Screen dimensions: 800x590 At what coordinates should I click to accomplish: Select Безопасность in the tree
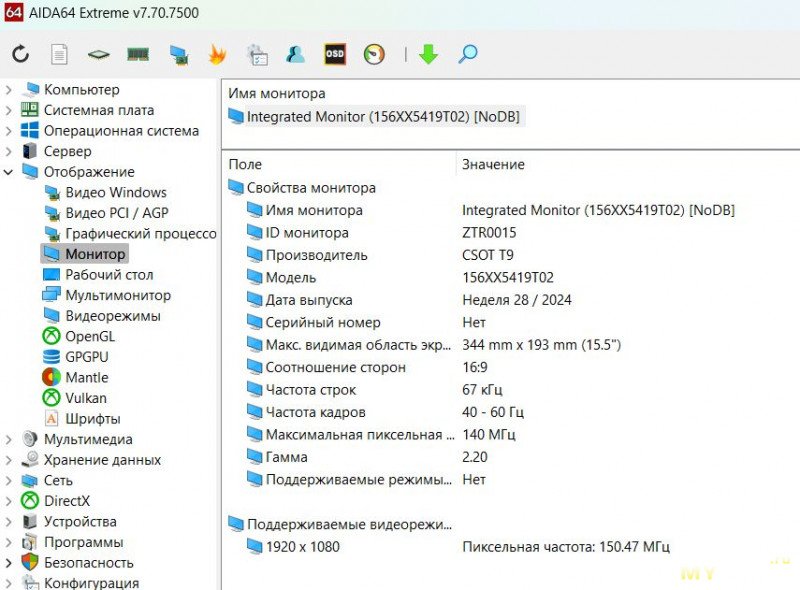click(x=78, y=563)
